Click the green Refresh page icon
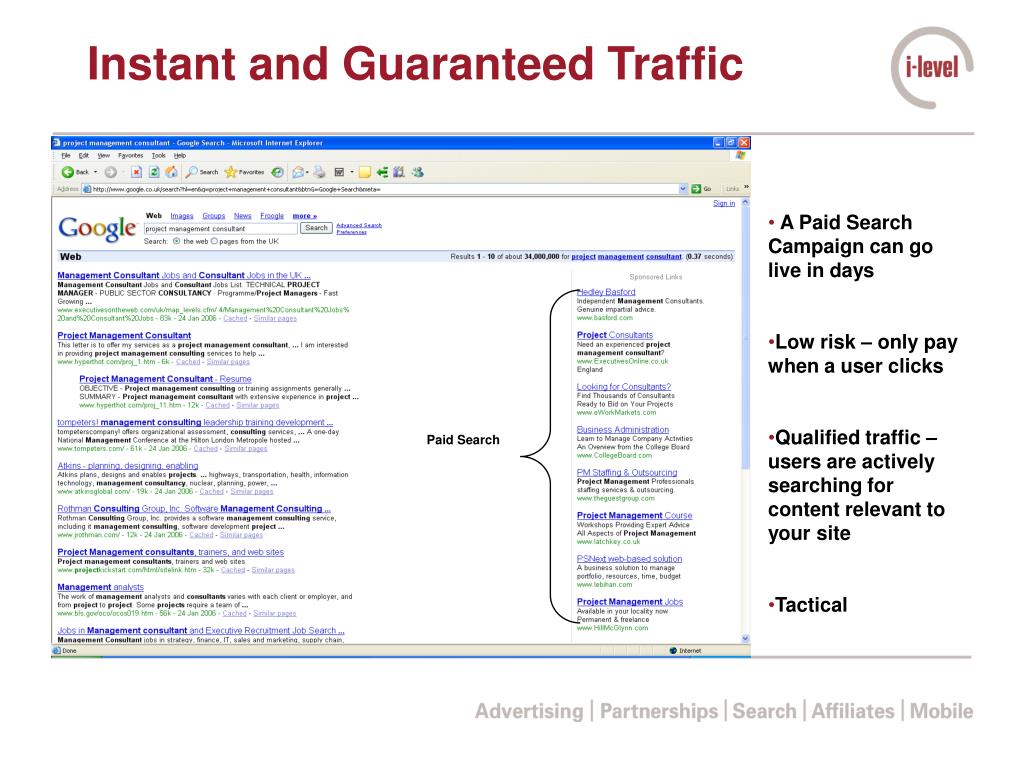The image size is (1024, 768). coord(154,172)
